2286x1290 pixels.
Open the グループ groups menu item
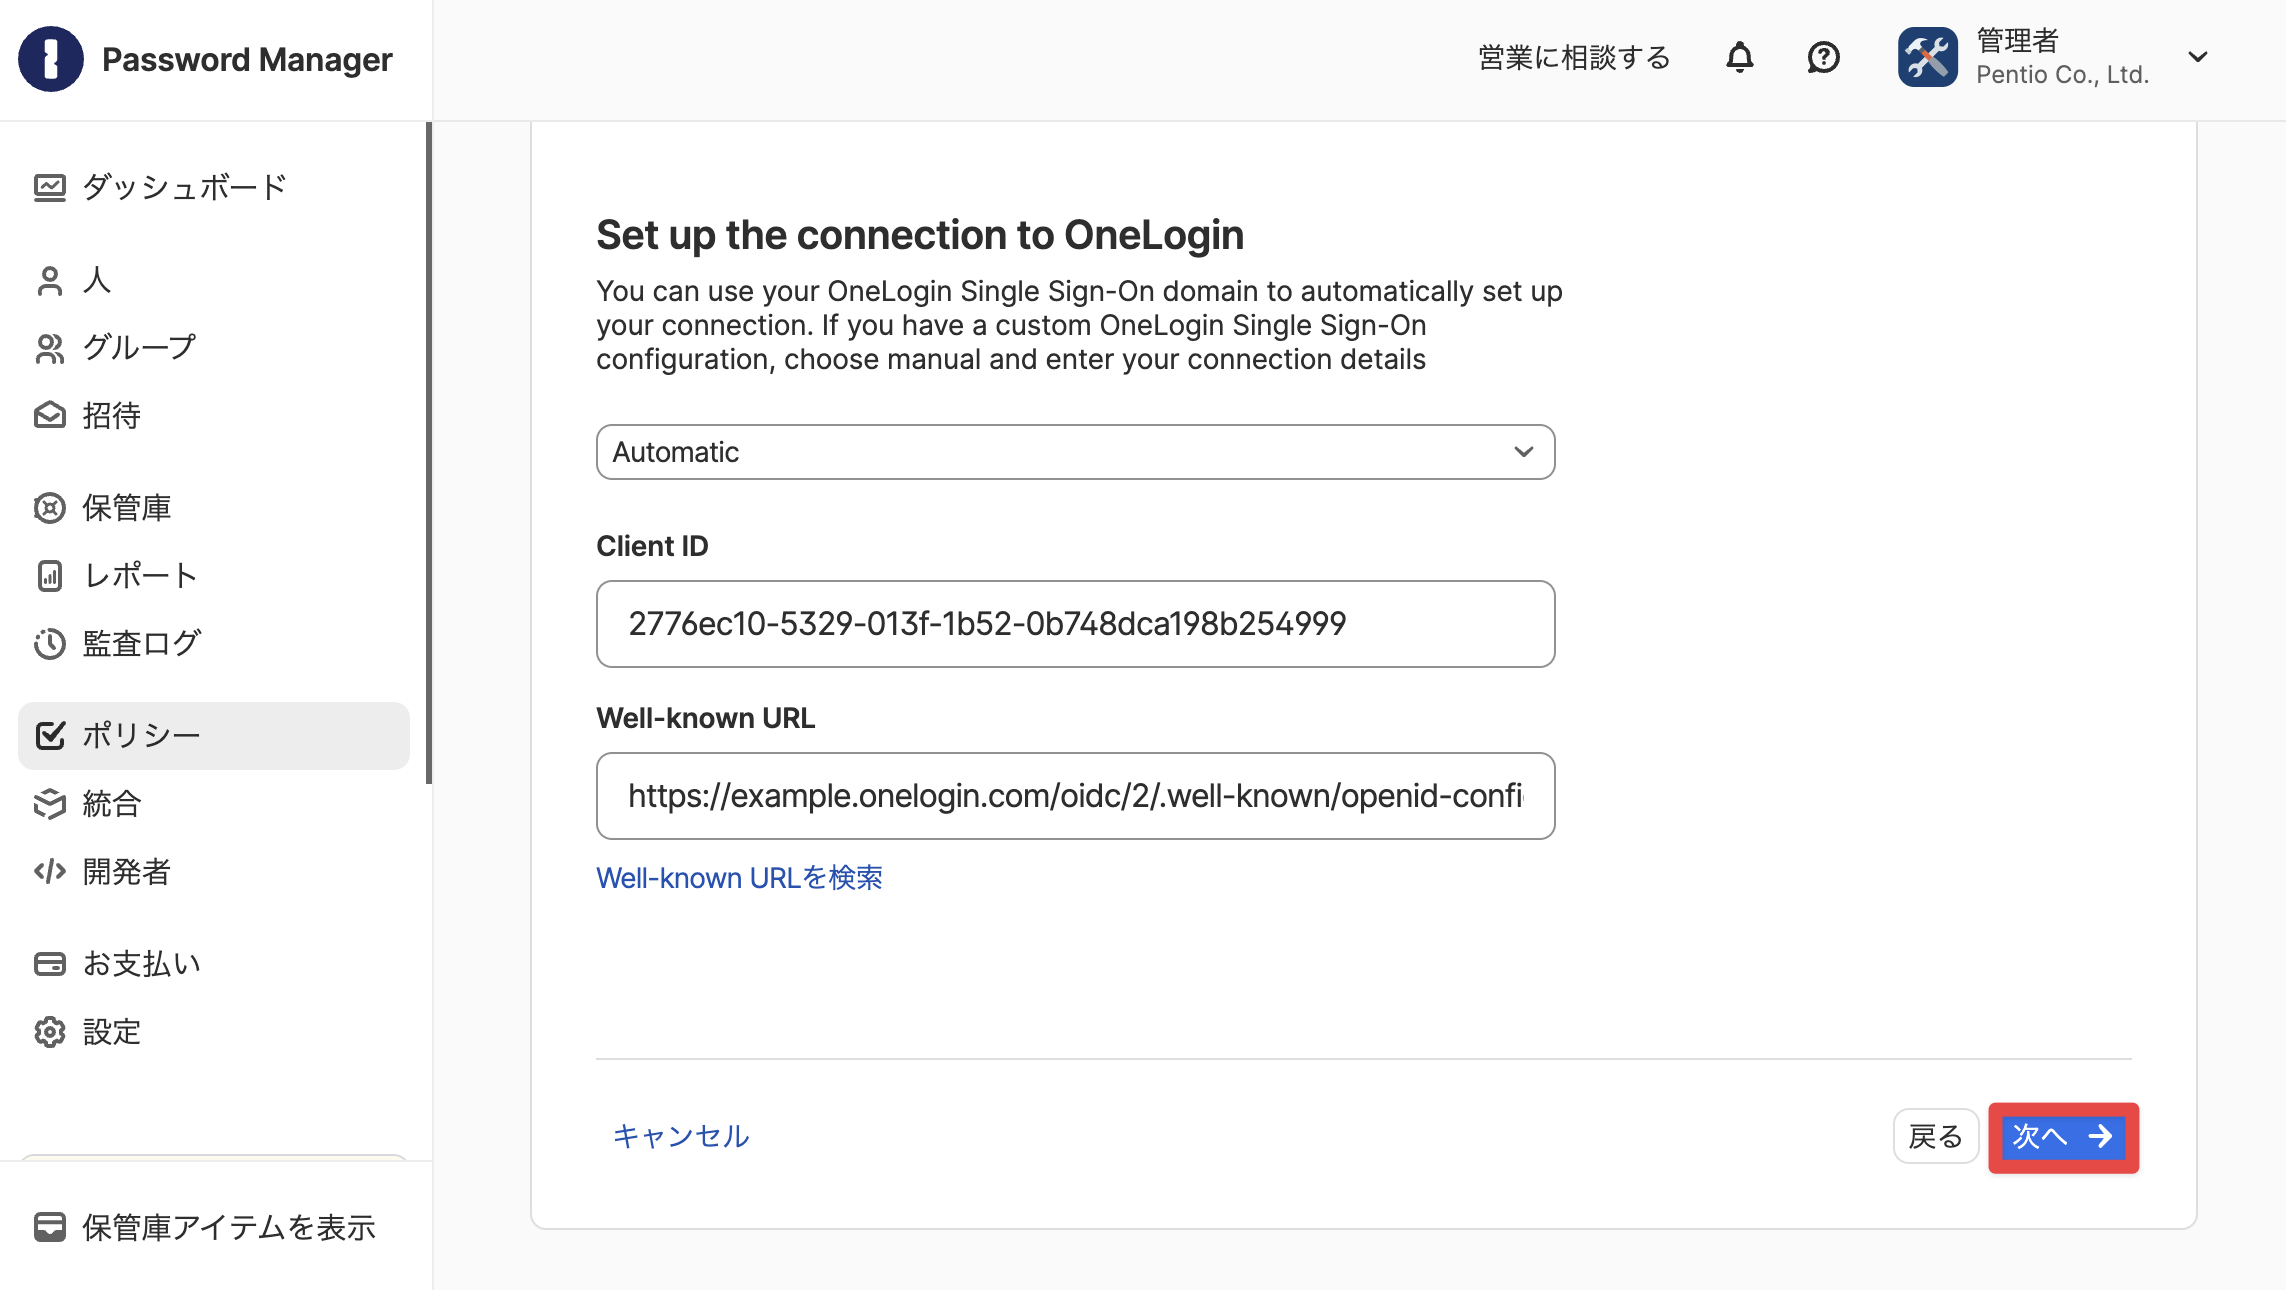pyautogui.click(x=214, y=348)
